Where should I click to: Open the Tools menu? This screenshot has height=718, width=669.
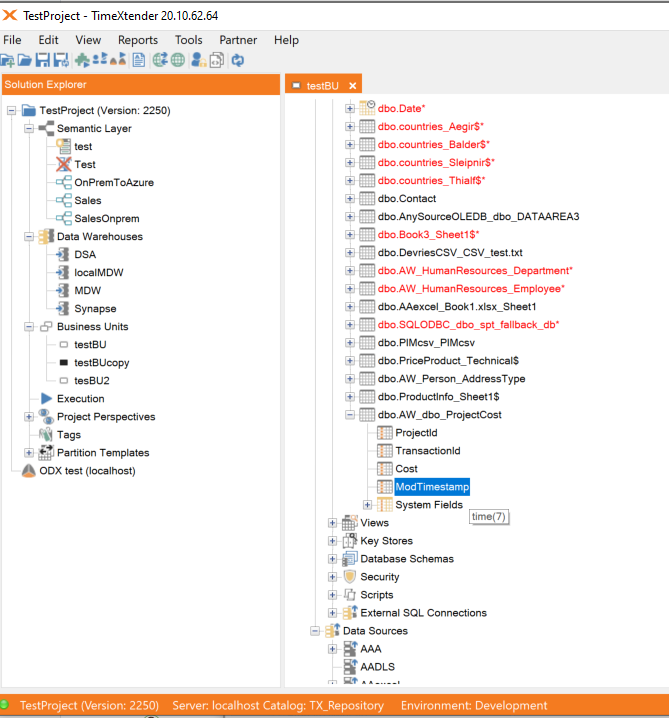click(189, 40)
